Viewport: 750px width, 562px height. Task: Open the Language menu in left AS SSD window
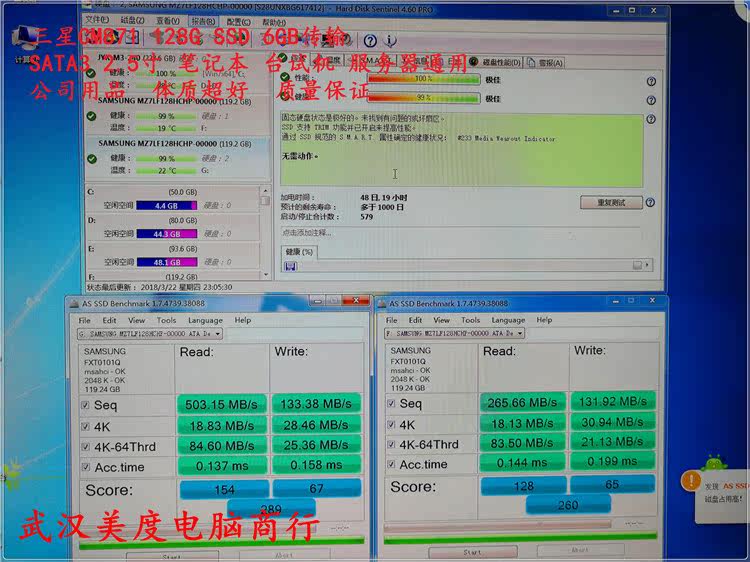pyautogui.click(x=205, y=320)
